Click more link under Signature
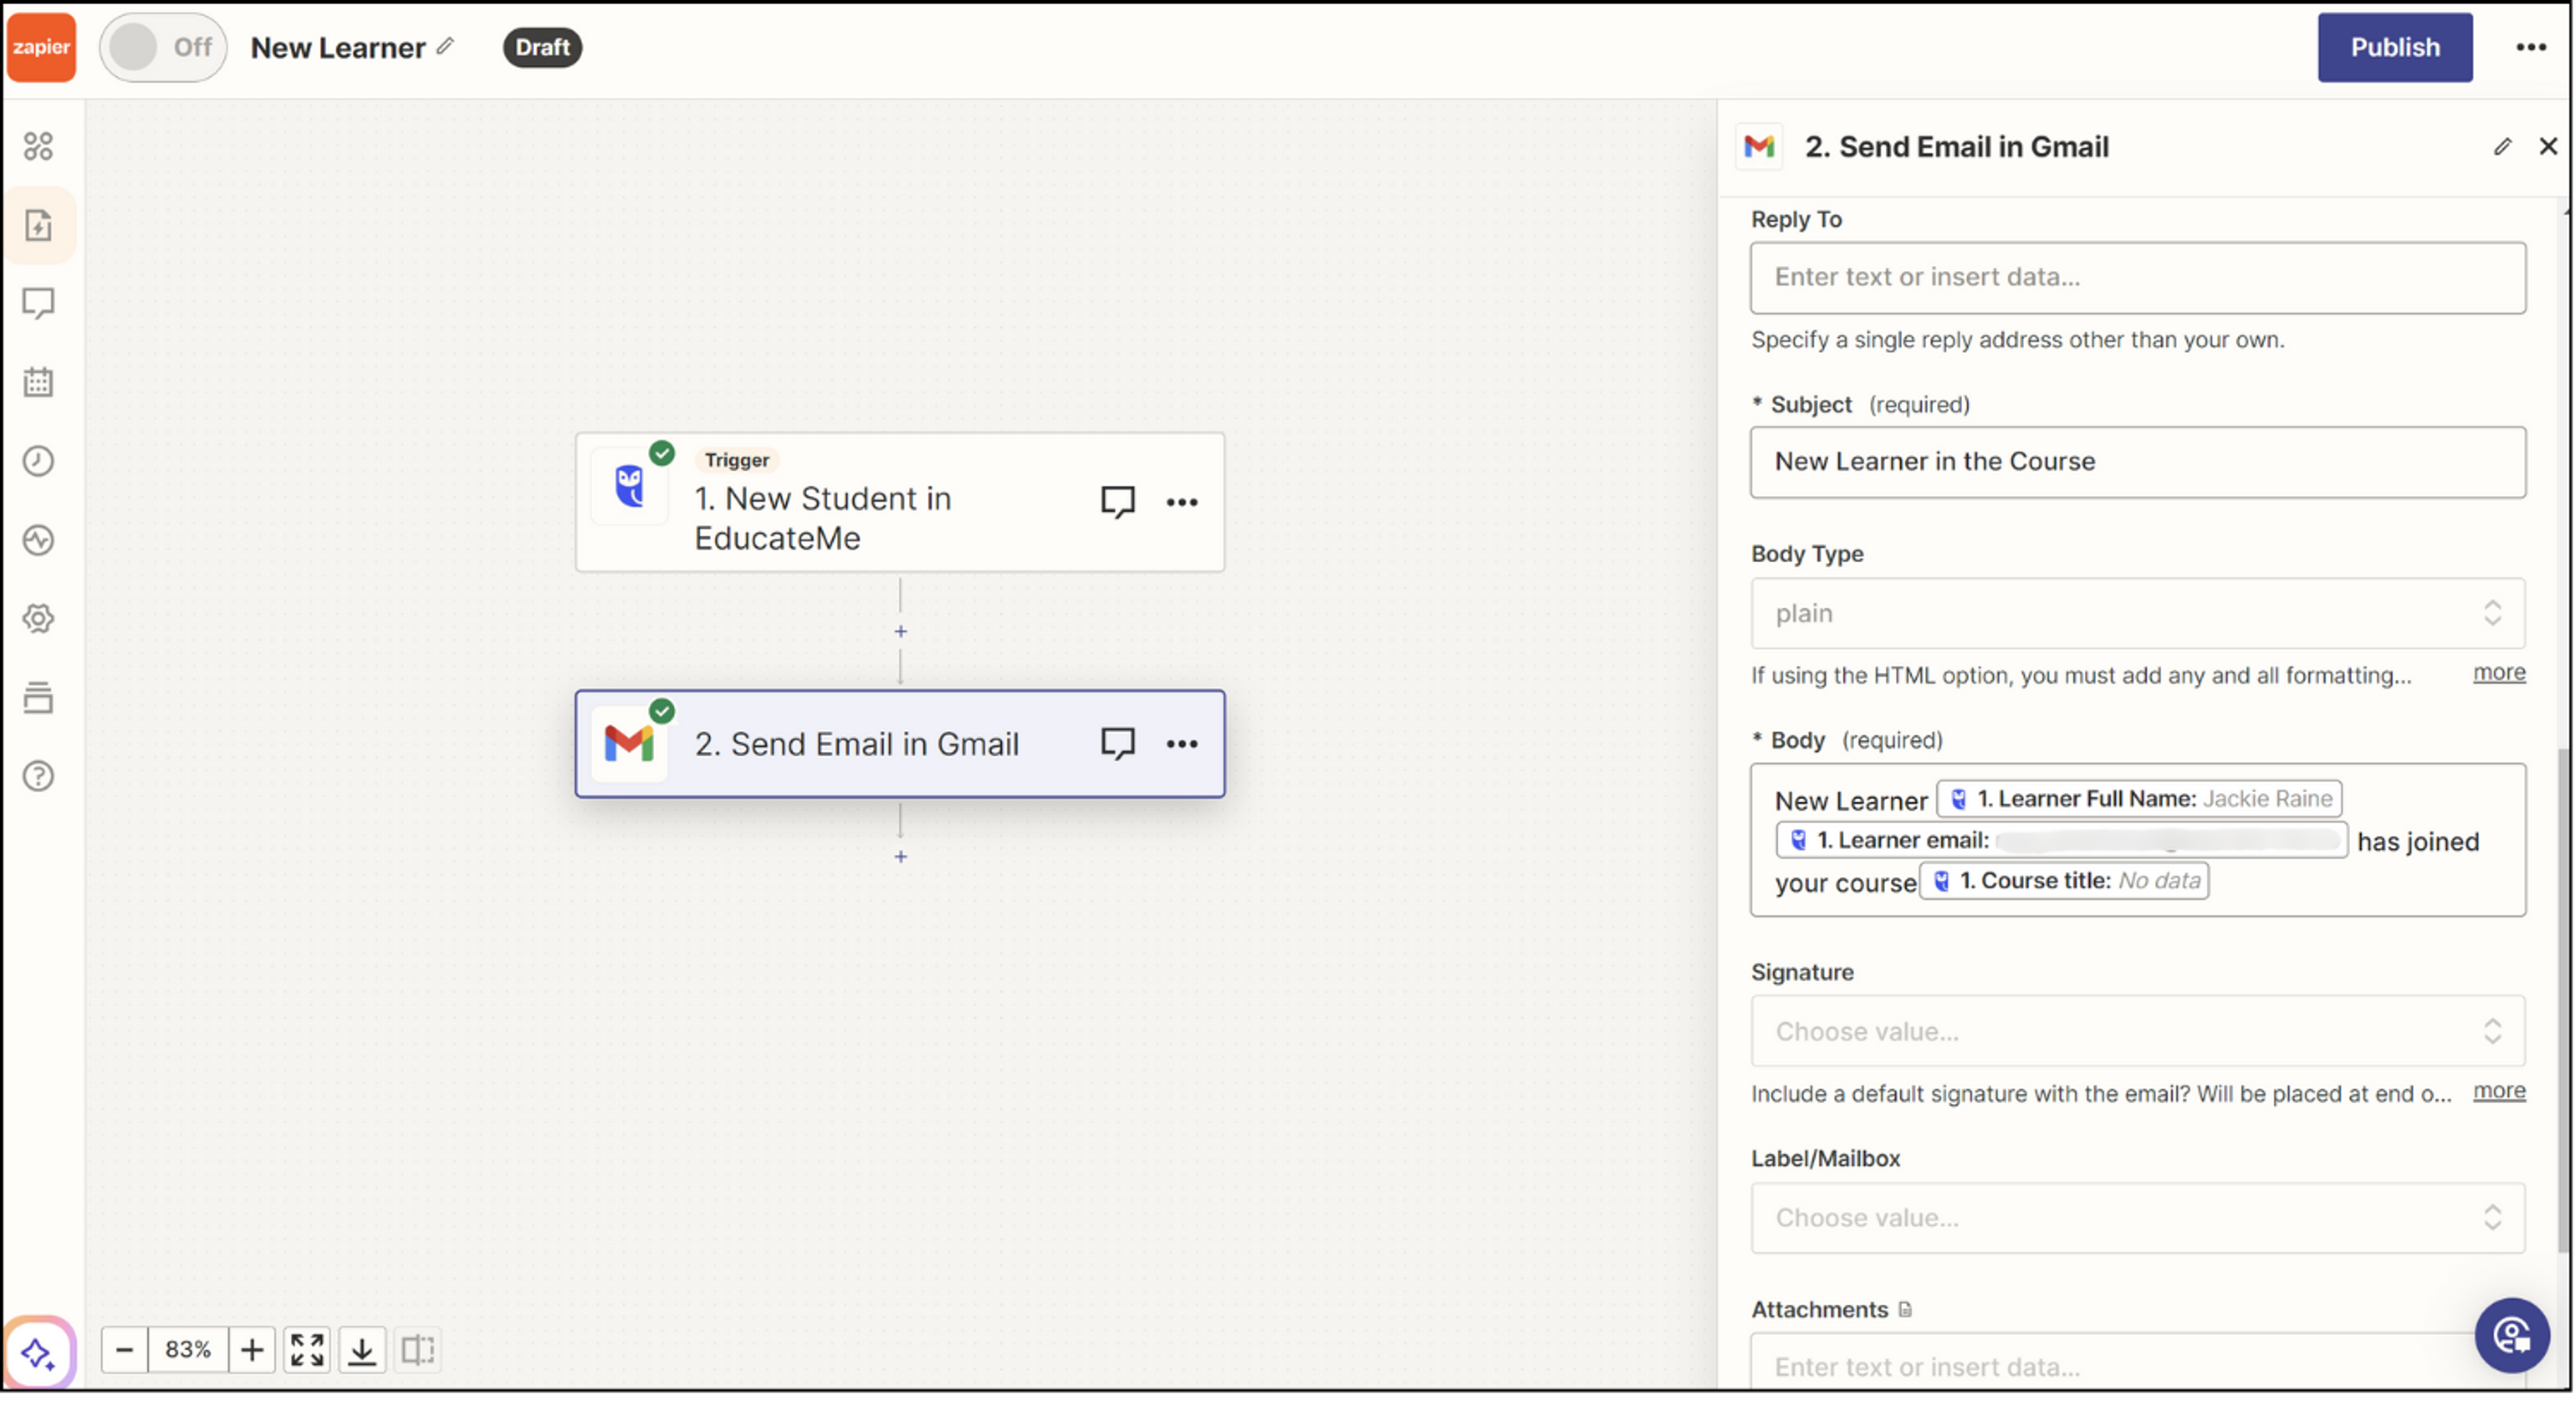The height and width of the screenshot is (1401, 2576). [2498, 1090]
